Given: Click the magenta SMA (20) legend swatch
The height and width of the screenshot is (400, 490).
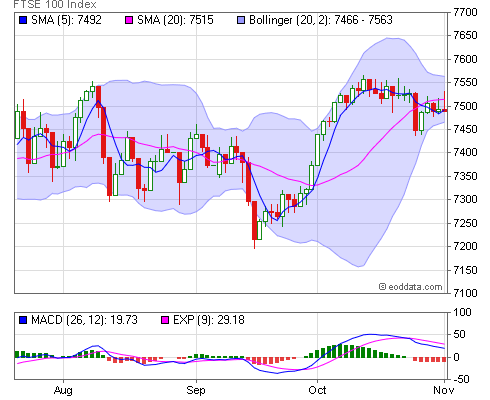Looking at the screenshot, I should pyautogui.click(x=129, y=21).
